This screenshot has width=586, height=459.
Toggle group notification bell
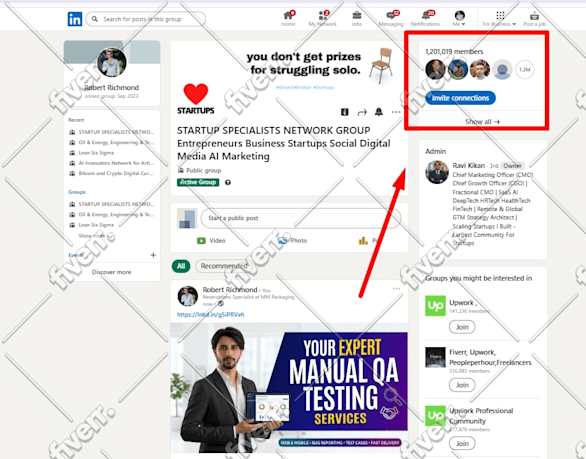[379, 112]
